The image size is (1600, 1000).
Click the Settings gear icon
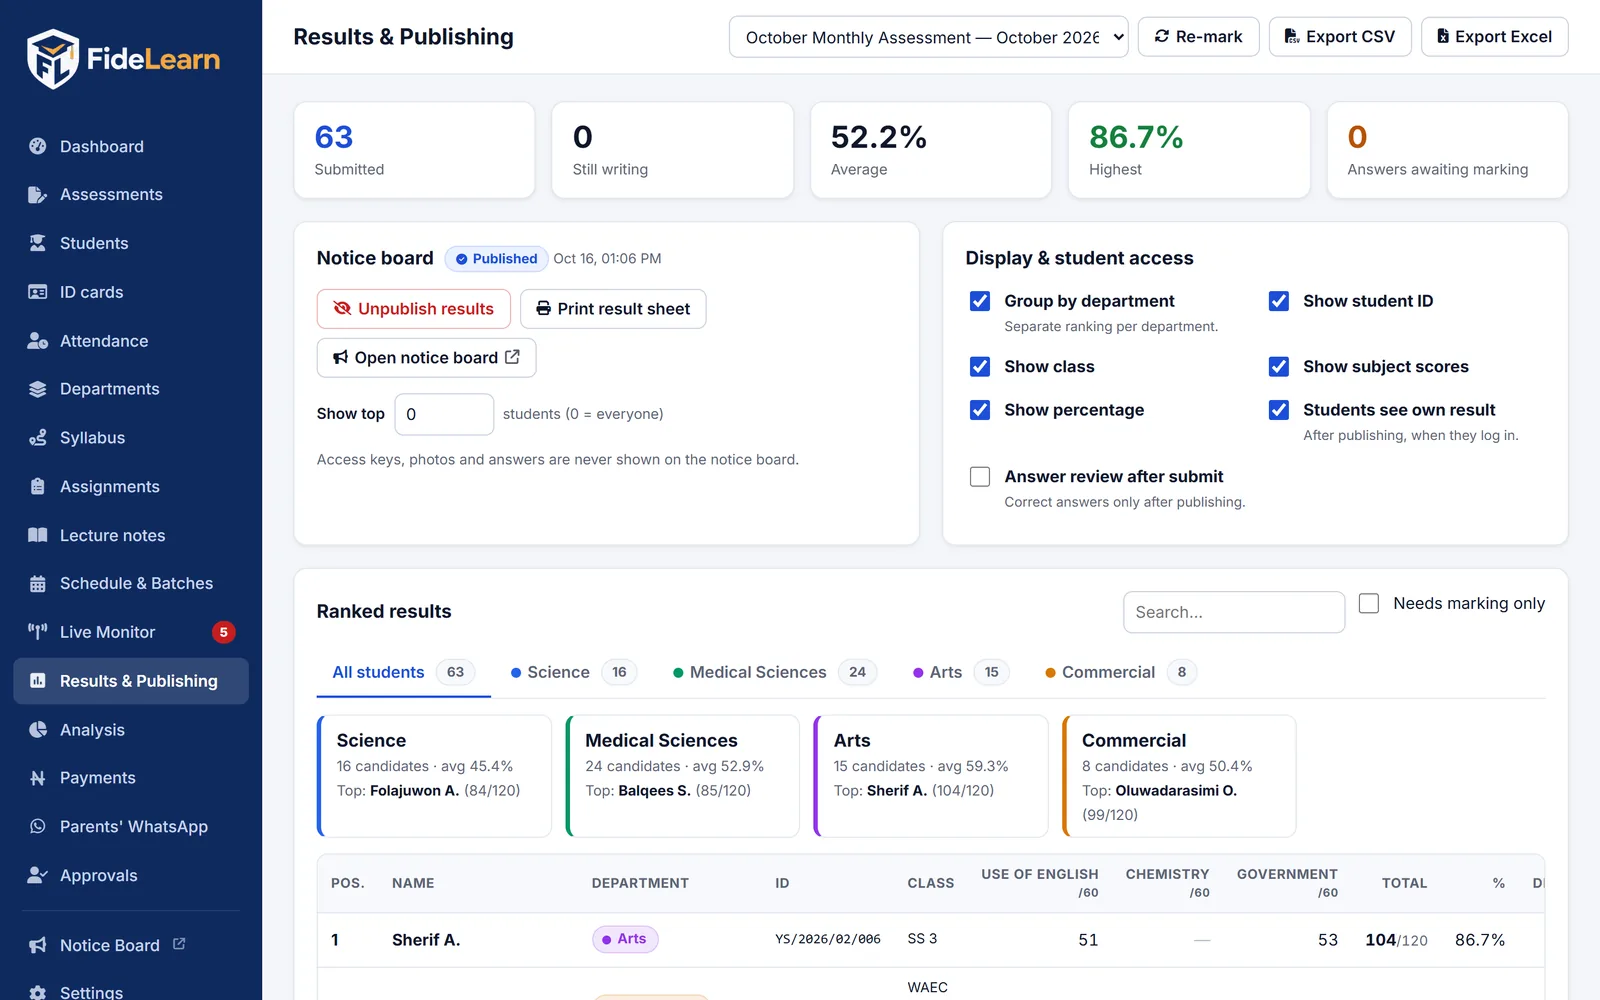click(38, 993)
